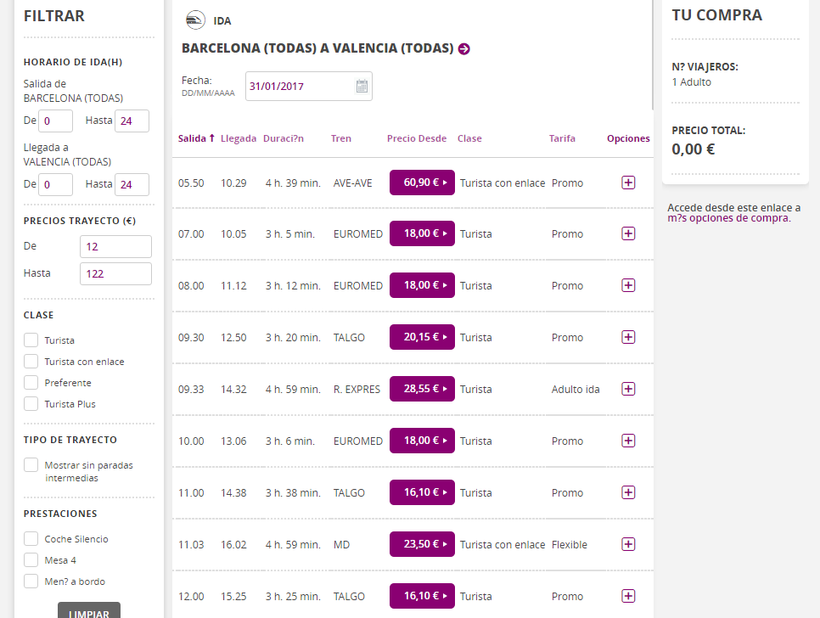Screen dimensions: 820x618
Task: Open the calendar date picker icon
Action: click(361, 87)
